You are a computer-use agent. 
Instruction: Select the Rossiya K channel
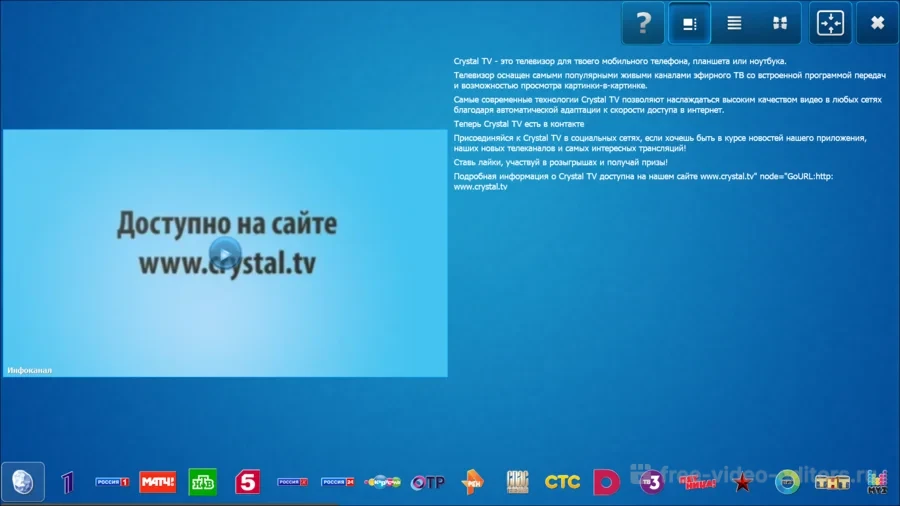click(x=292, y=482)
